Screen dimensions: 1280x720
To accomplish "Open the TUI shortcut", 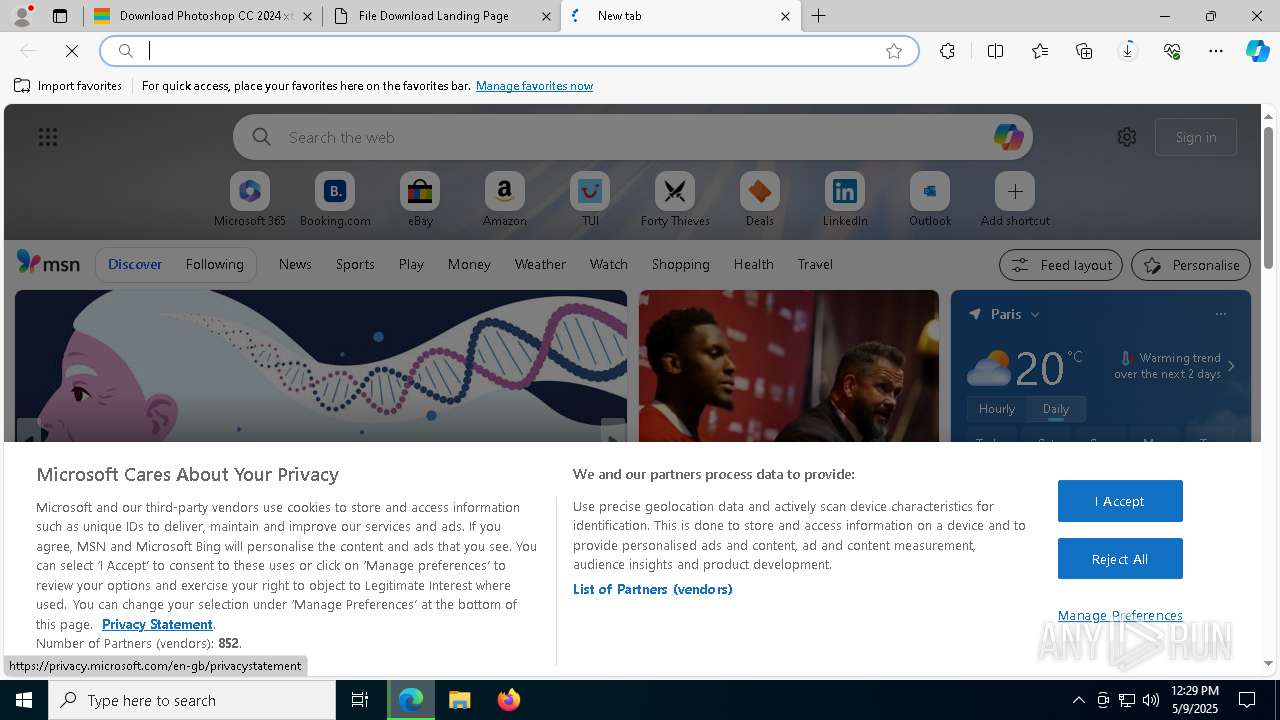I will (x=590, y=200).
